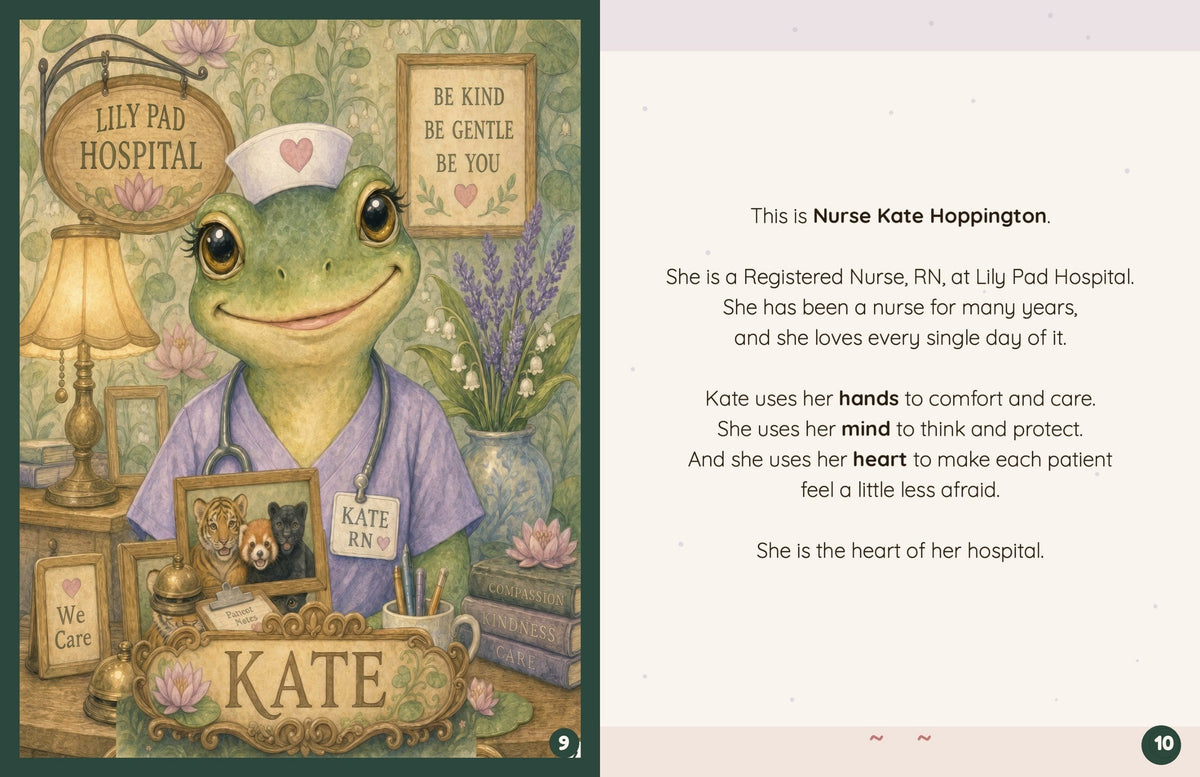Image resolution: width=1200 pixels, height=777 pixels.
Task: Click the line 'feel a little less afraid.'
Action: pyautogui.click(x=900, y=491)
